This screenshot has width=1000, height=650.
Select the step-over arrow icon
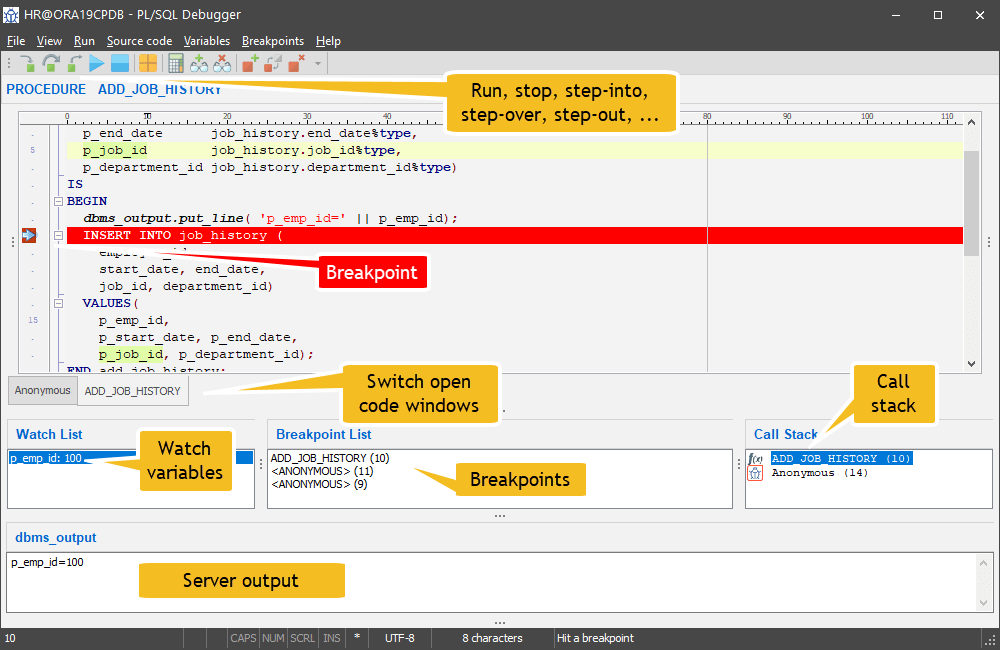[x=49, y=62]
